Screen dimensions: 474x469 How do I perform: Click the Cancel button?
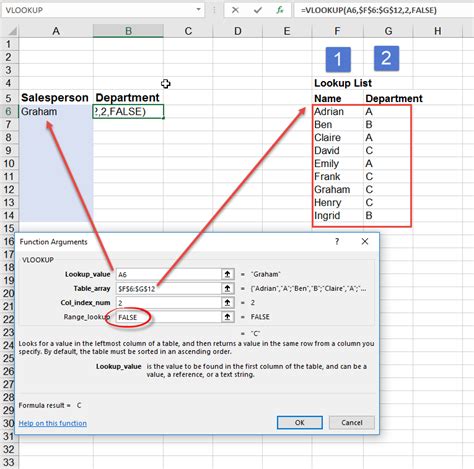352,422
